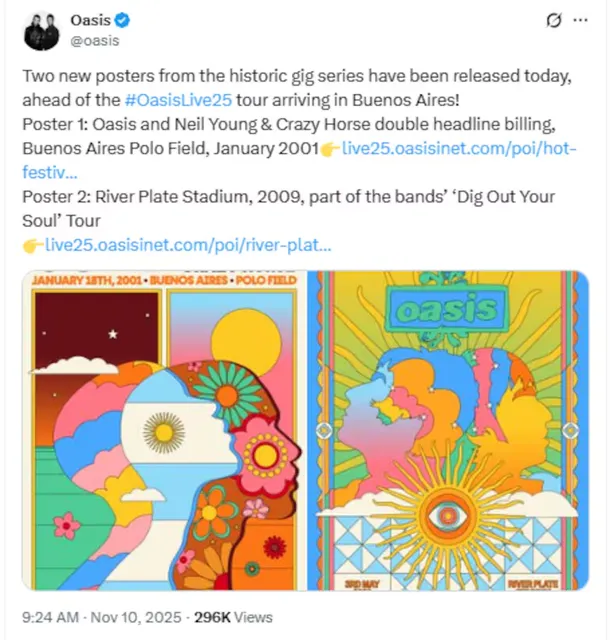Open the @oasis handle link
Screen dimensions: 610x640
click(95, 40)
